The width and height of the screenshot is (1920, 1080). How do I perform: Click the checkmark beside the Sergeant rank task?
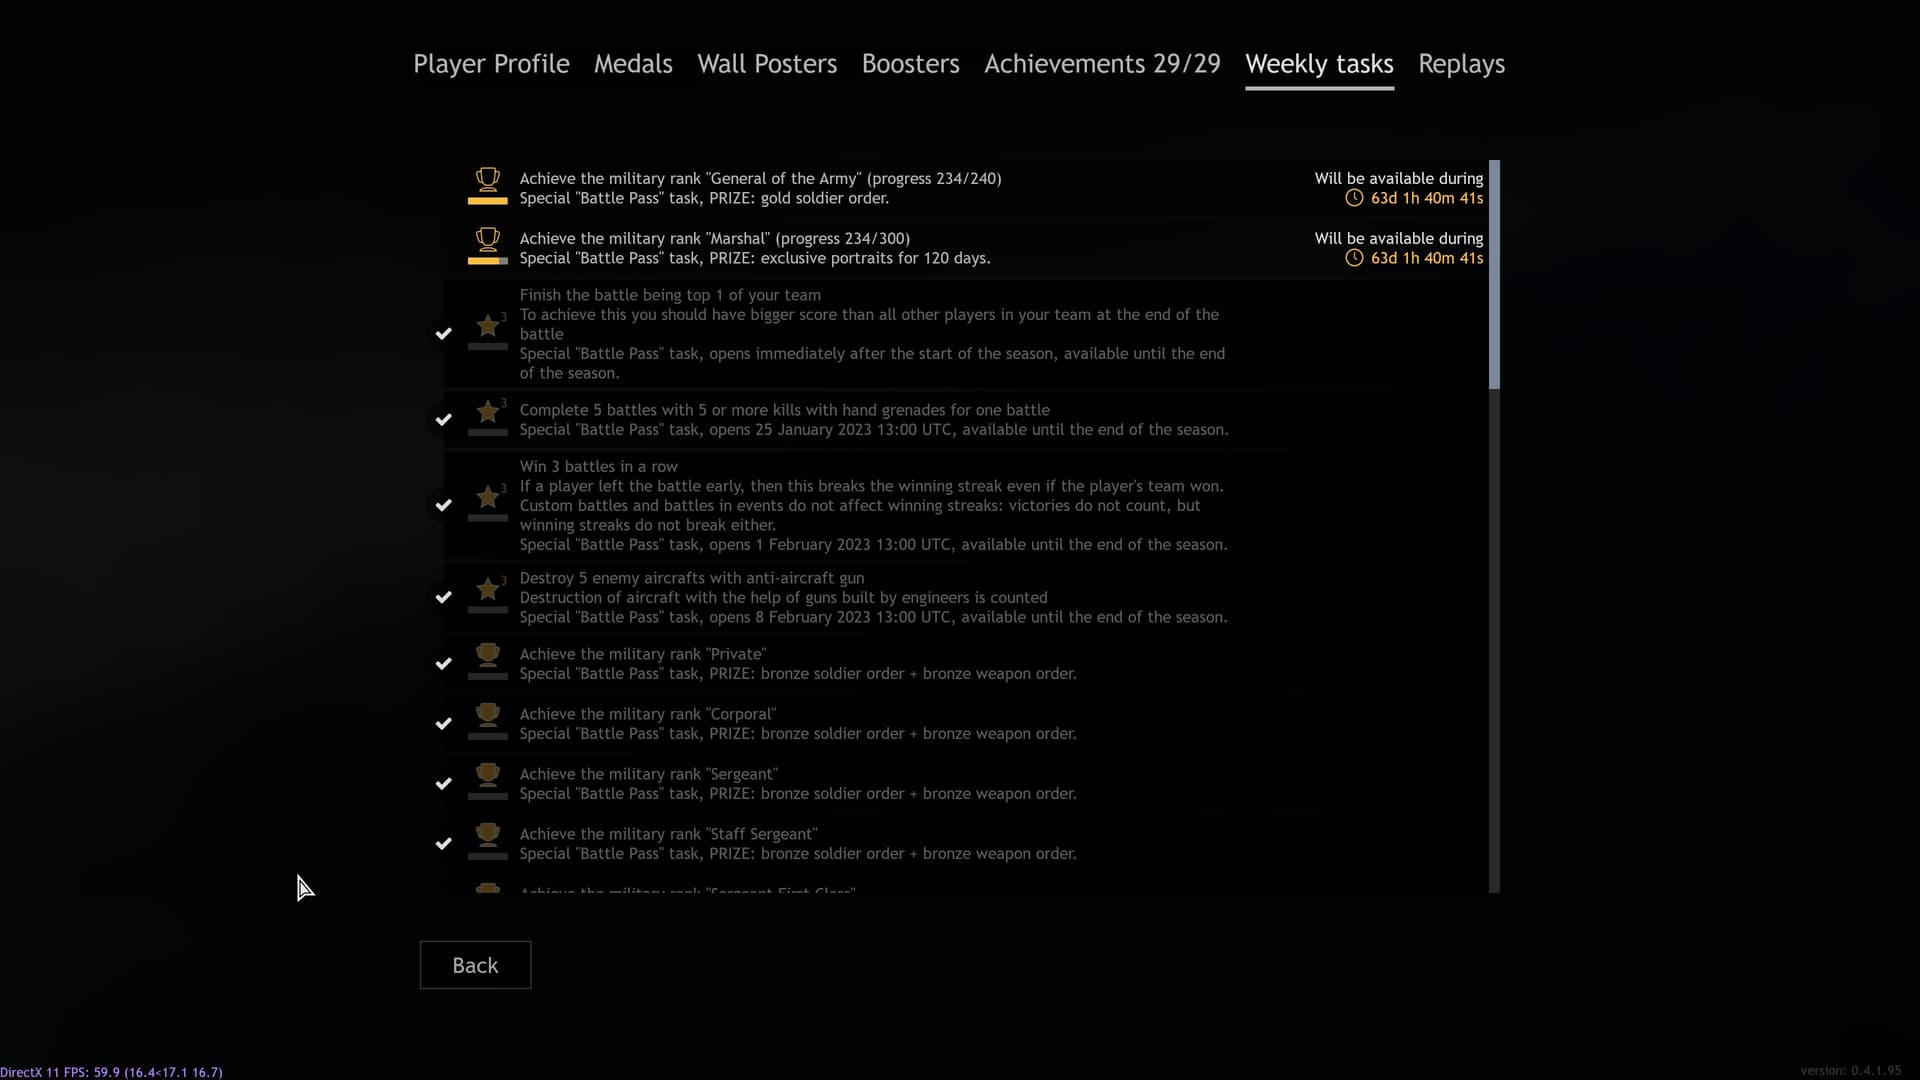click(444, 784)
